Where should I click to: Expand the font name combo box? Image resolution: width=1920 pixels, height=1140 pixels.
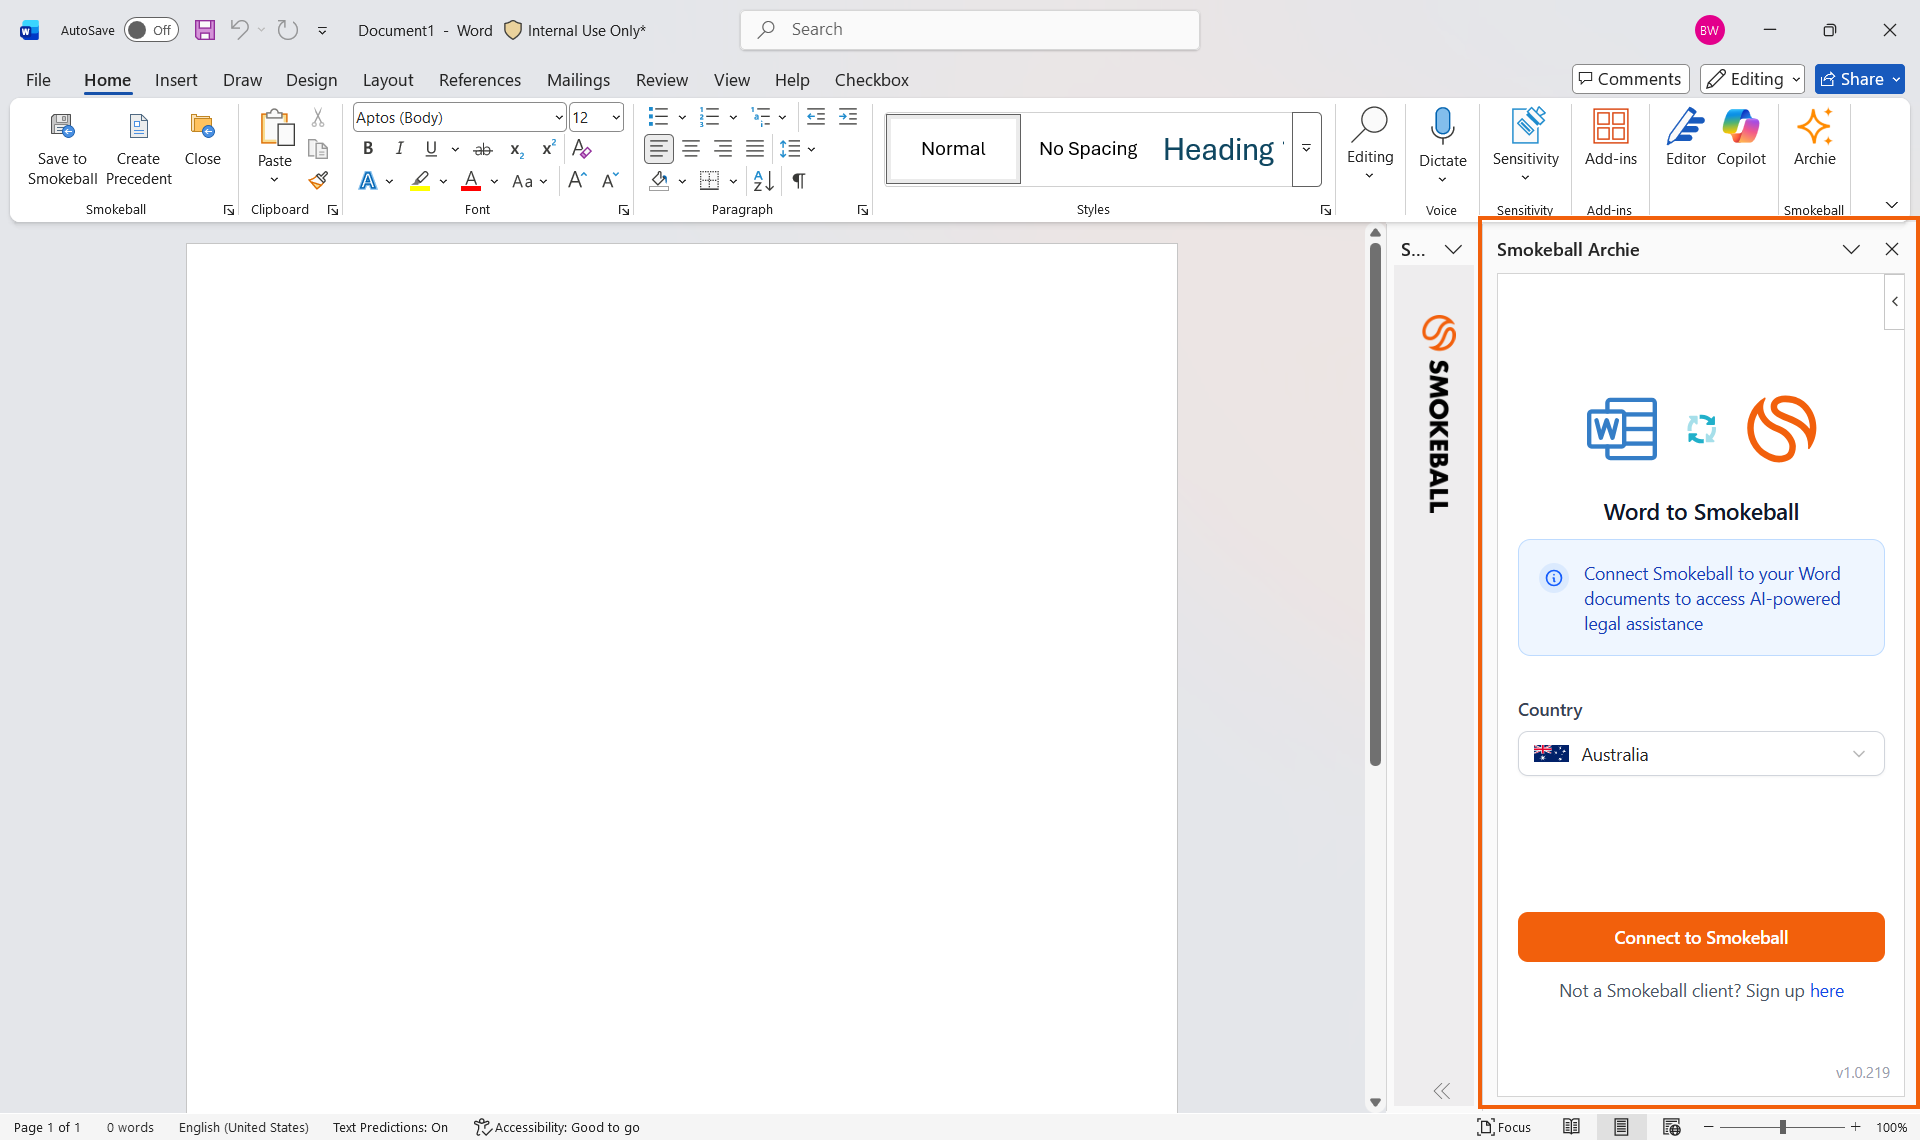pyautogui.click(x=558, y=118)
